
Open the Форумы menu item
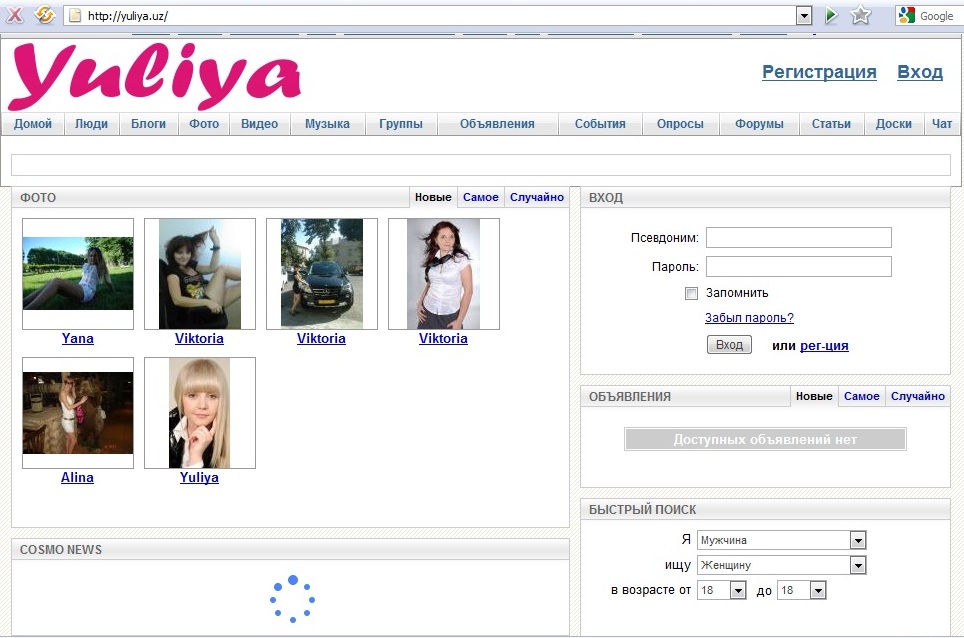point(759,124)
